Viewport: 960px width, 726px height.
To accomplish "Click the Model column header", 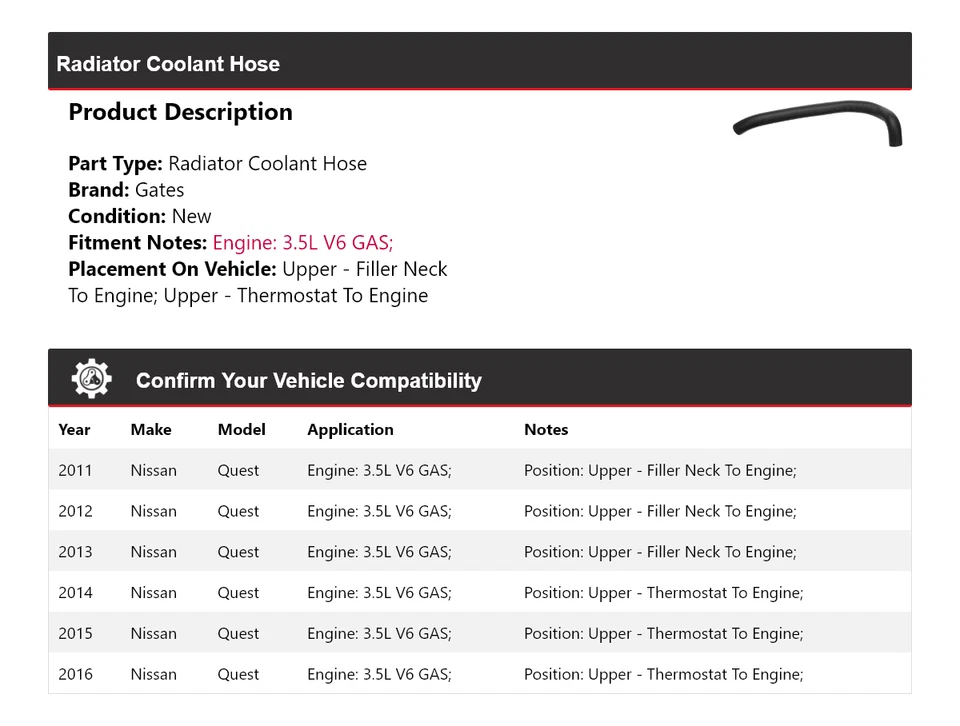I will tap(242, 430).
